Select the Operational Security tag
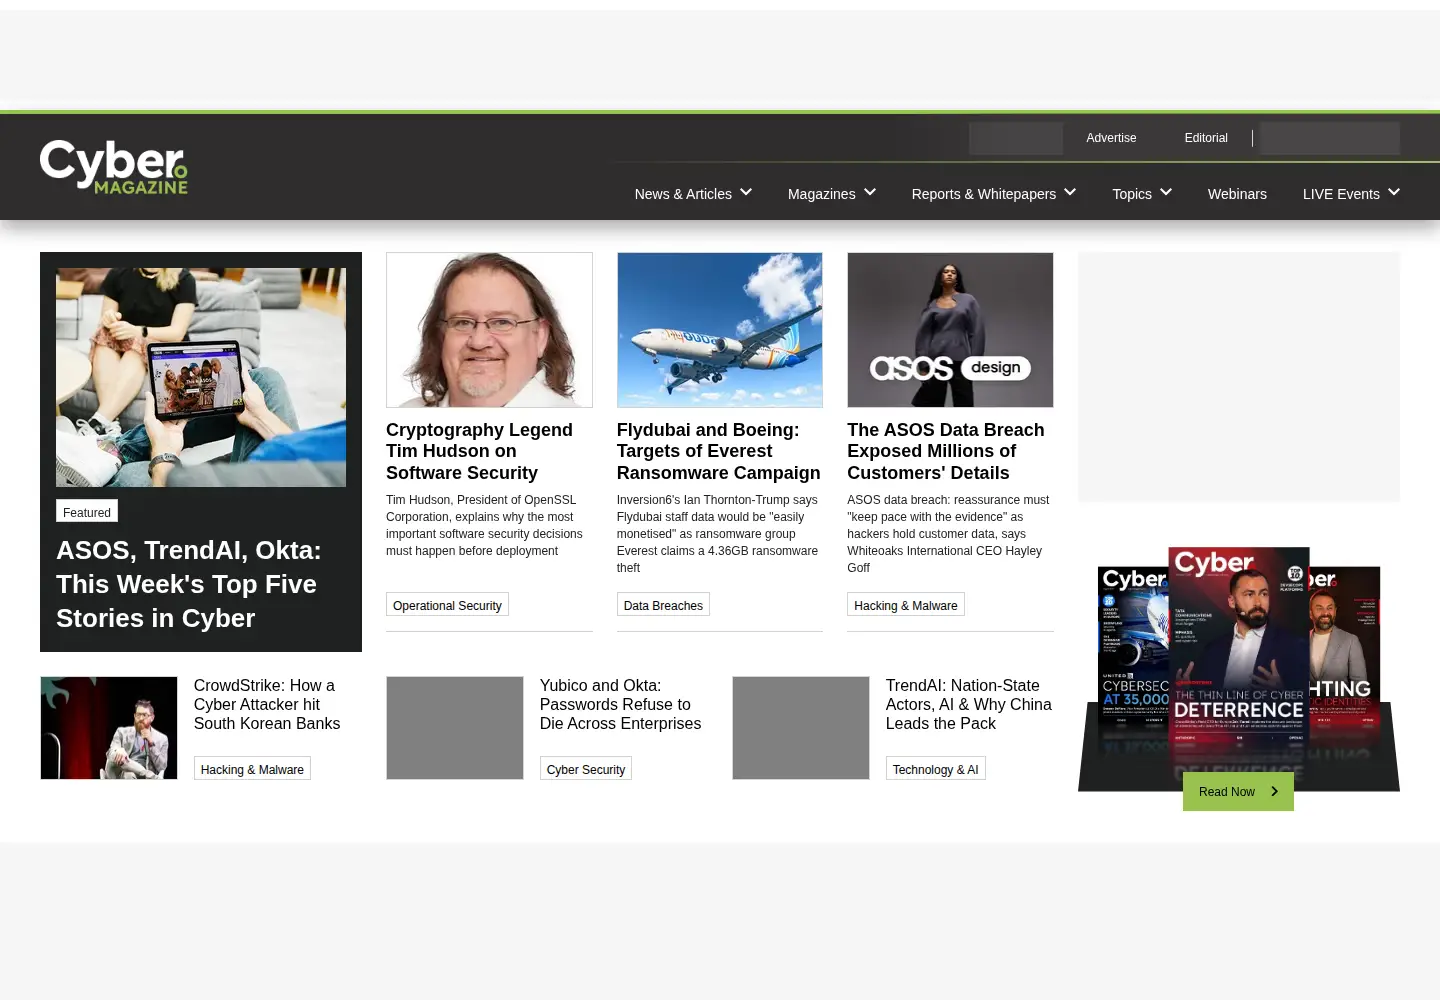The width and height of the screenshot is (1440, 1000). [447, 604]
